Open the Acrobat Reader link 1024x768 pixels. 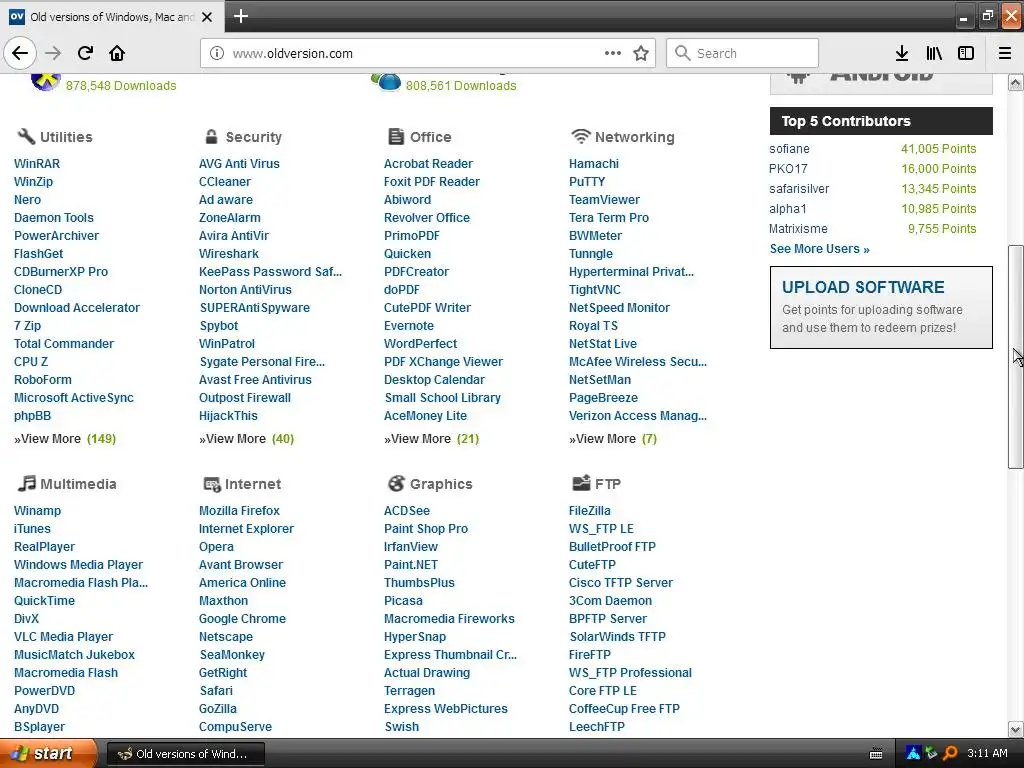[428, 164]
